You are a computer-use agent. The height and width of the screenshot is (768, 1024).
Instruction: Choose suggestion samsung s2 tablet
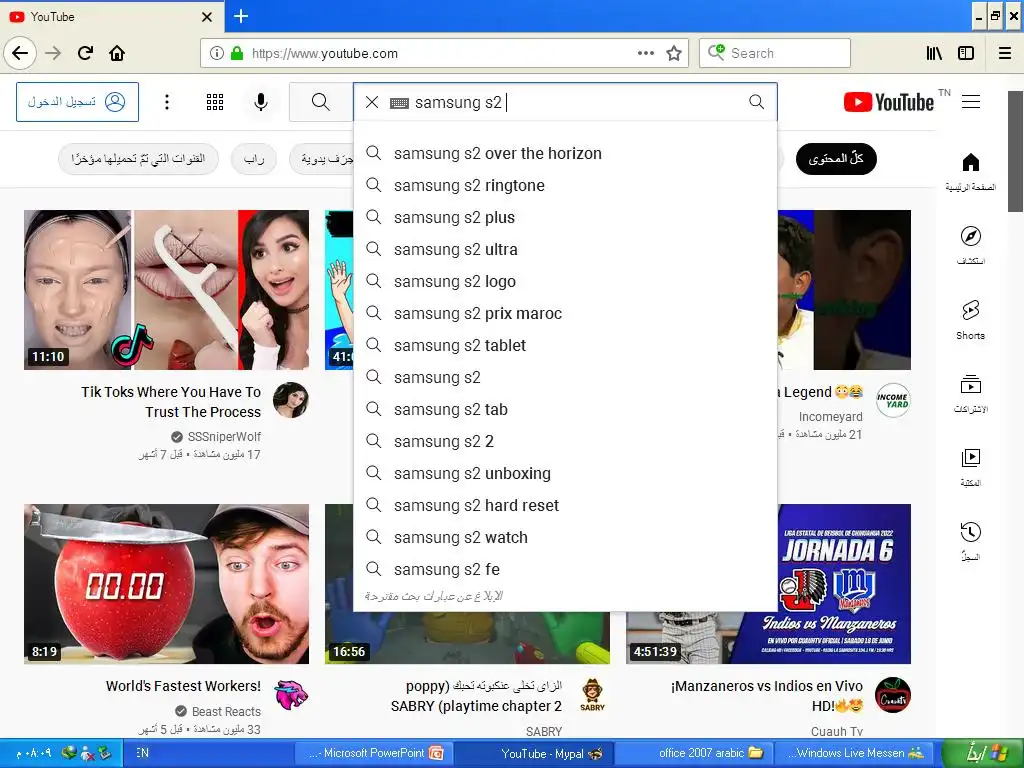pos(566,345)
